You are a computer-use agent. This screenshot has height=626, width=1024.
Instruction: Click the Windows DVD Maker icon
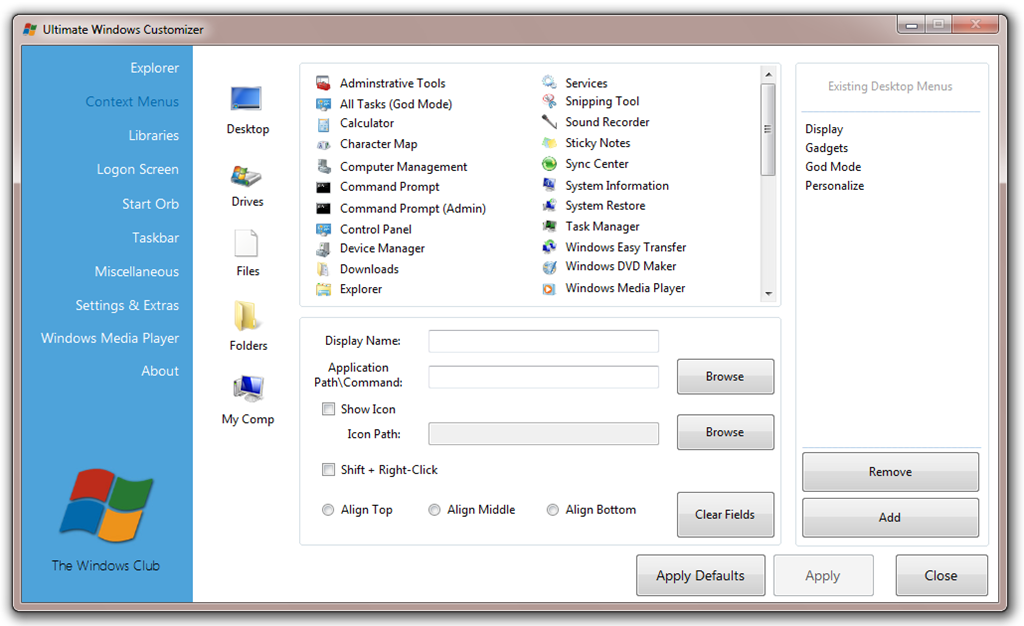[549, 267]
